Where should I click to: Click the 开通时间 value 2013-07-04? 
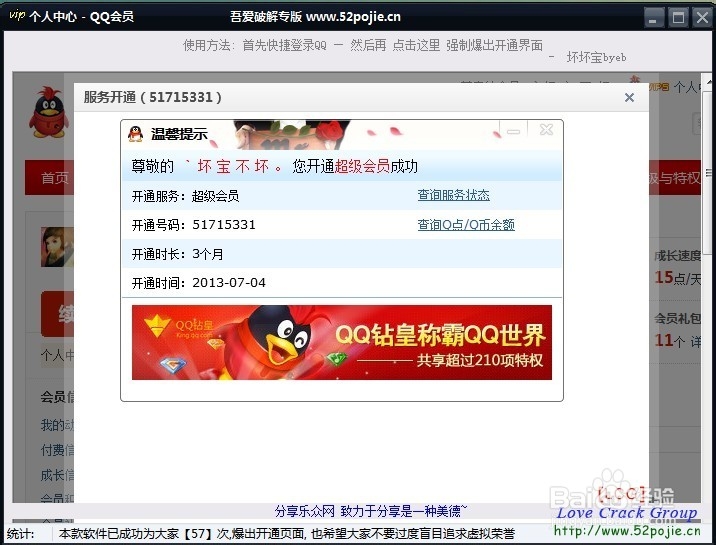coord(229,283)
